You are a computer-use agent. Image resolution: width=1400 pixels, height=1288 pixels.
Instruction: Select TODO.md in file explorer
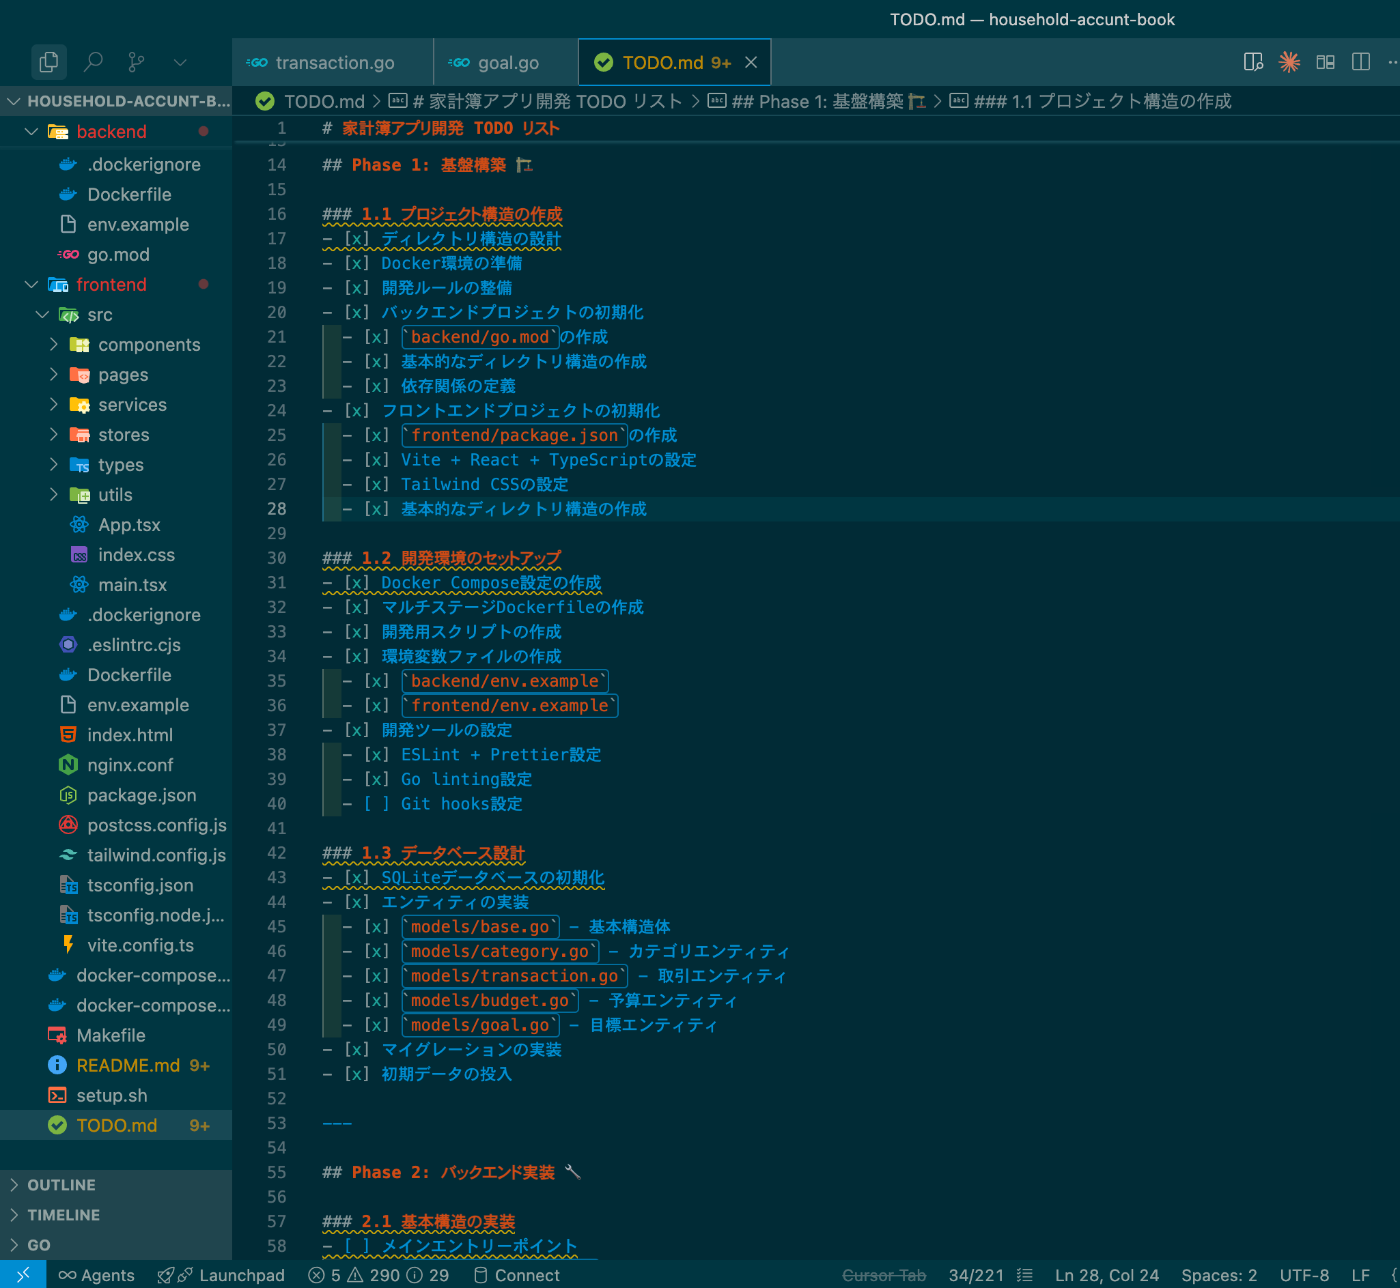[116, 1125]
